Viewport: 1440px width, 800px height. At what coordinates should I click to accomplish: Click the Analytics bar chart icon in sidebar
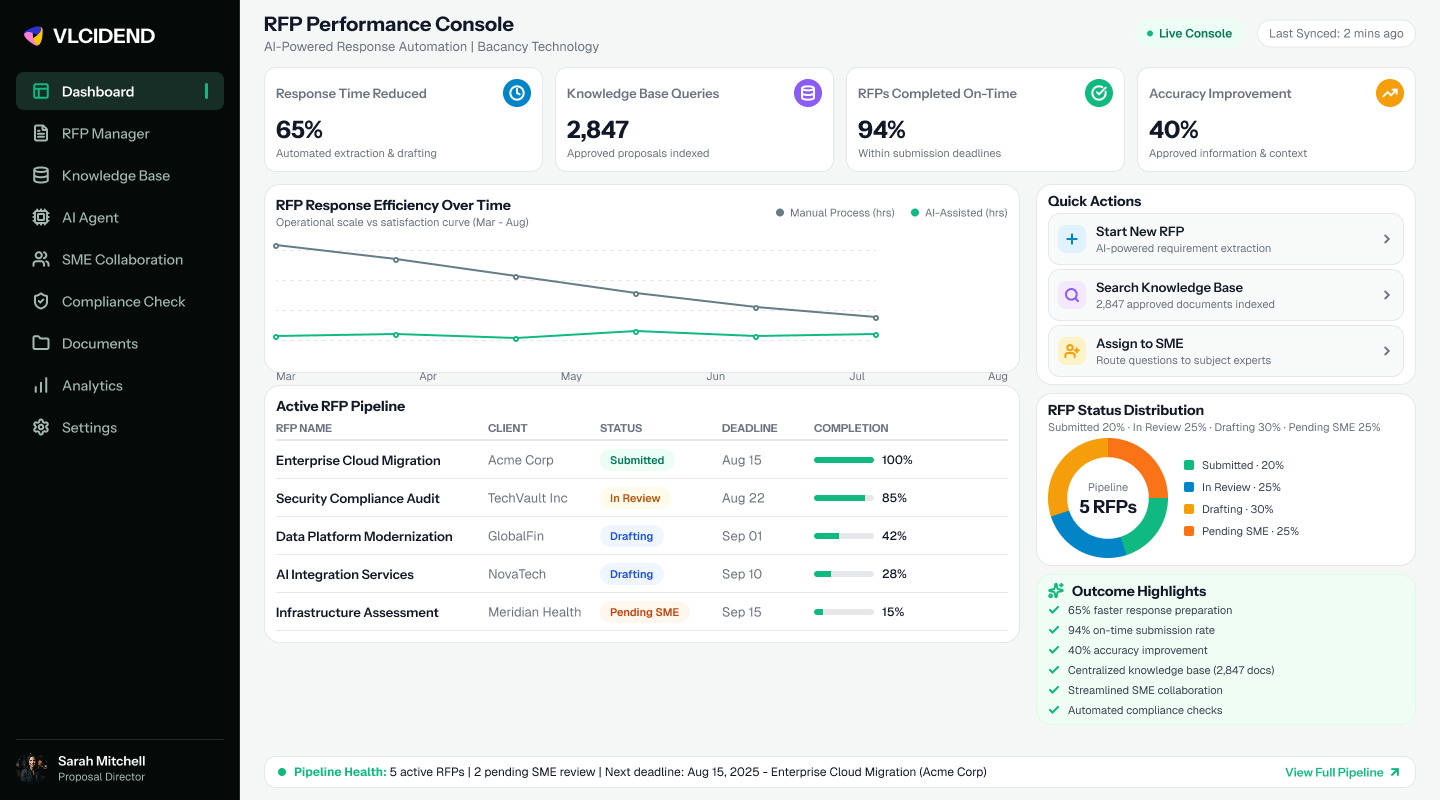click(x=41, y=385)
